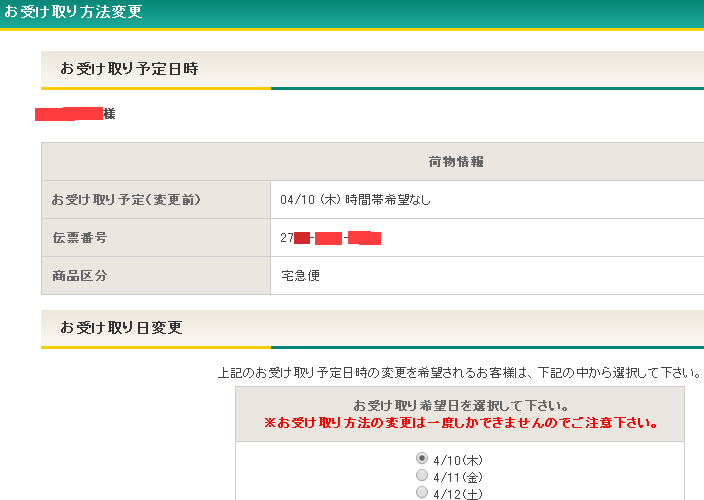
Task: Click the 様 honorific after the name
Action: [109, 114]
